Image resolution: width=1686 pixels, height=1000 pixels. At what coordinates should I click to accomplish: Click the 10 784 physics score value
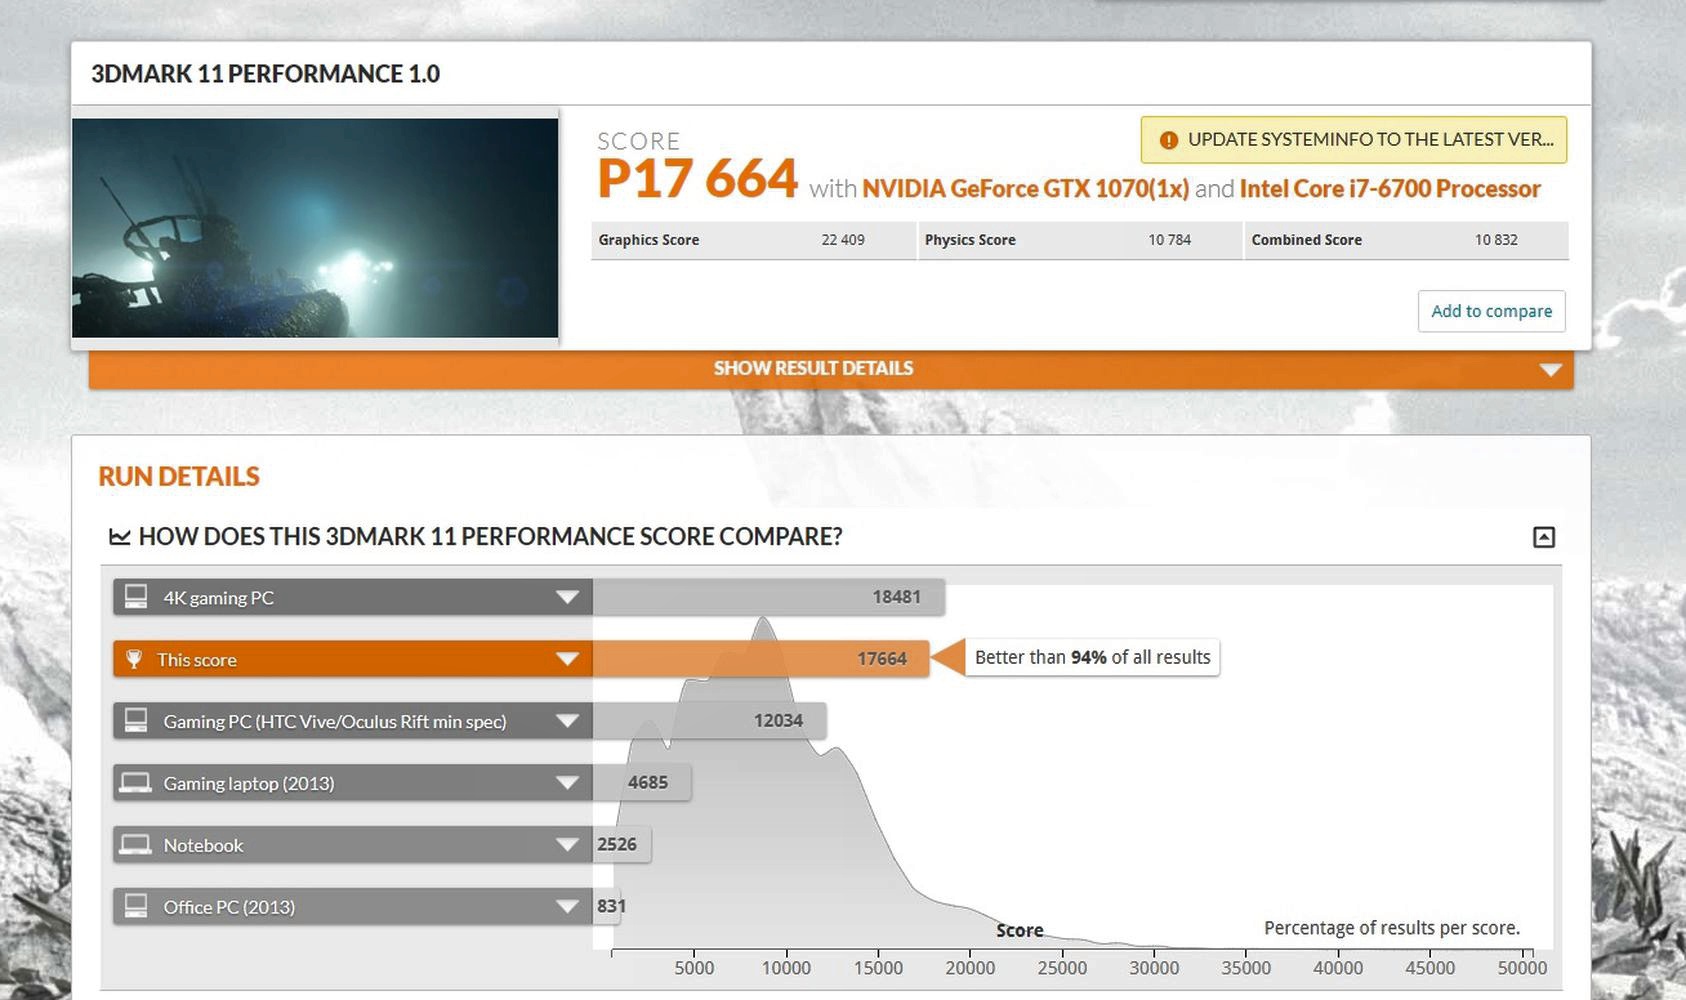1169,240
